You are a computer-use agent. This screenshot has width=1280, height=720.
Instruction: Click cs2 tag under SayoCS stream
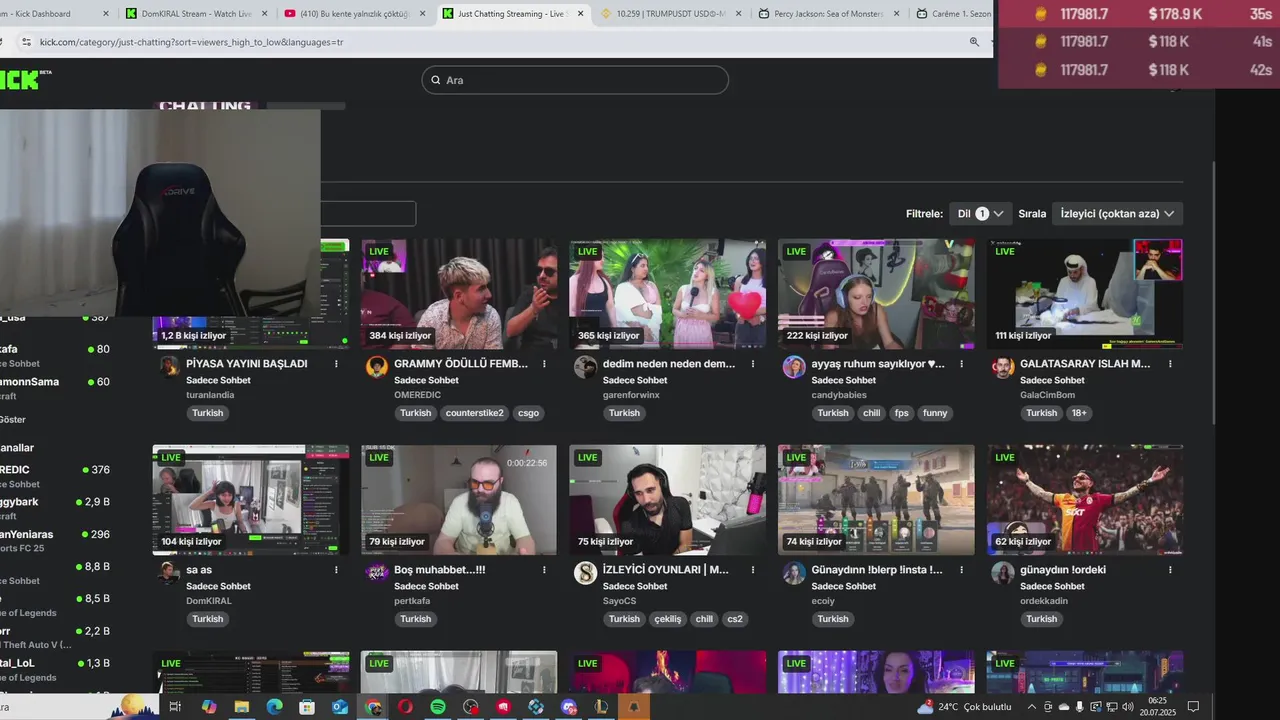(735, 619)
